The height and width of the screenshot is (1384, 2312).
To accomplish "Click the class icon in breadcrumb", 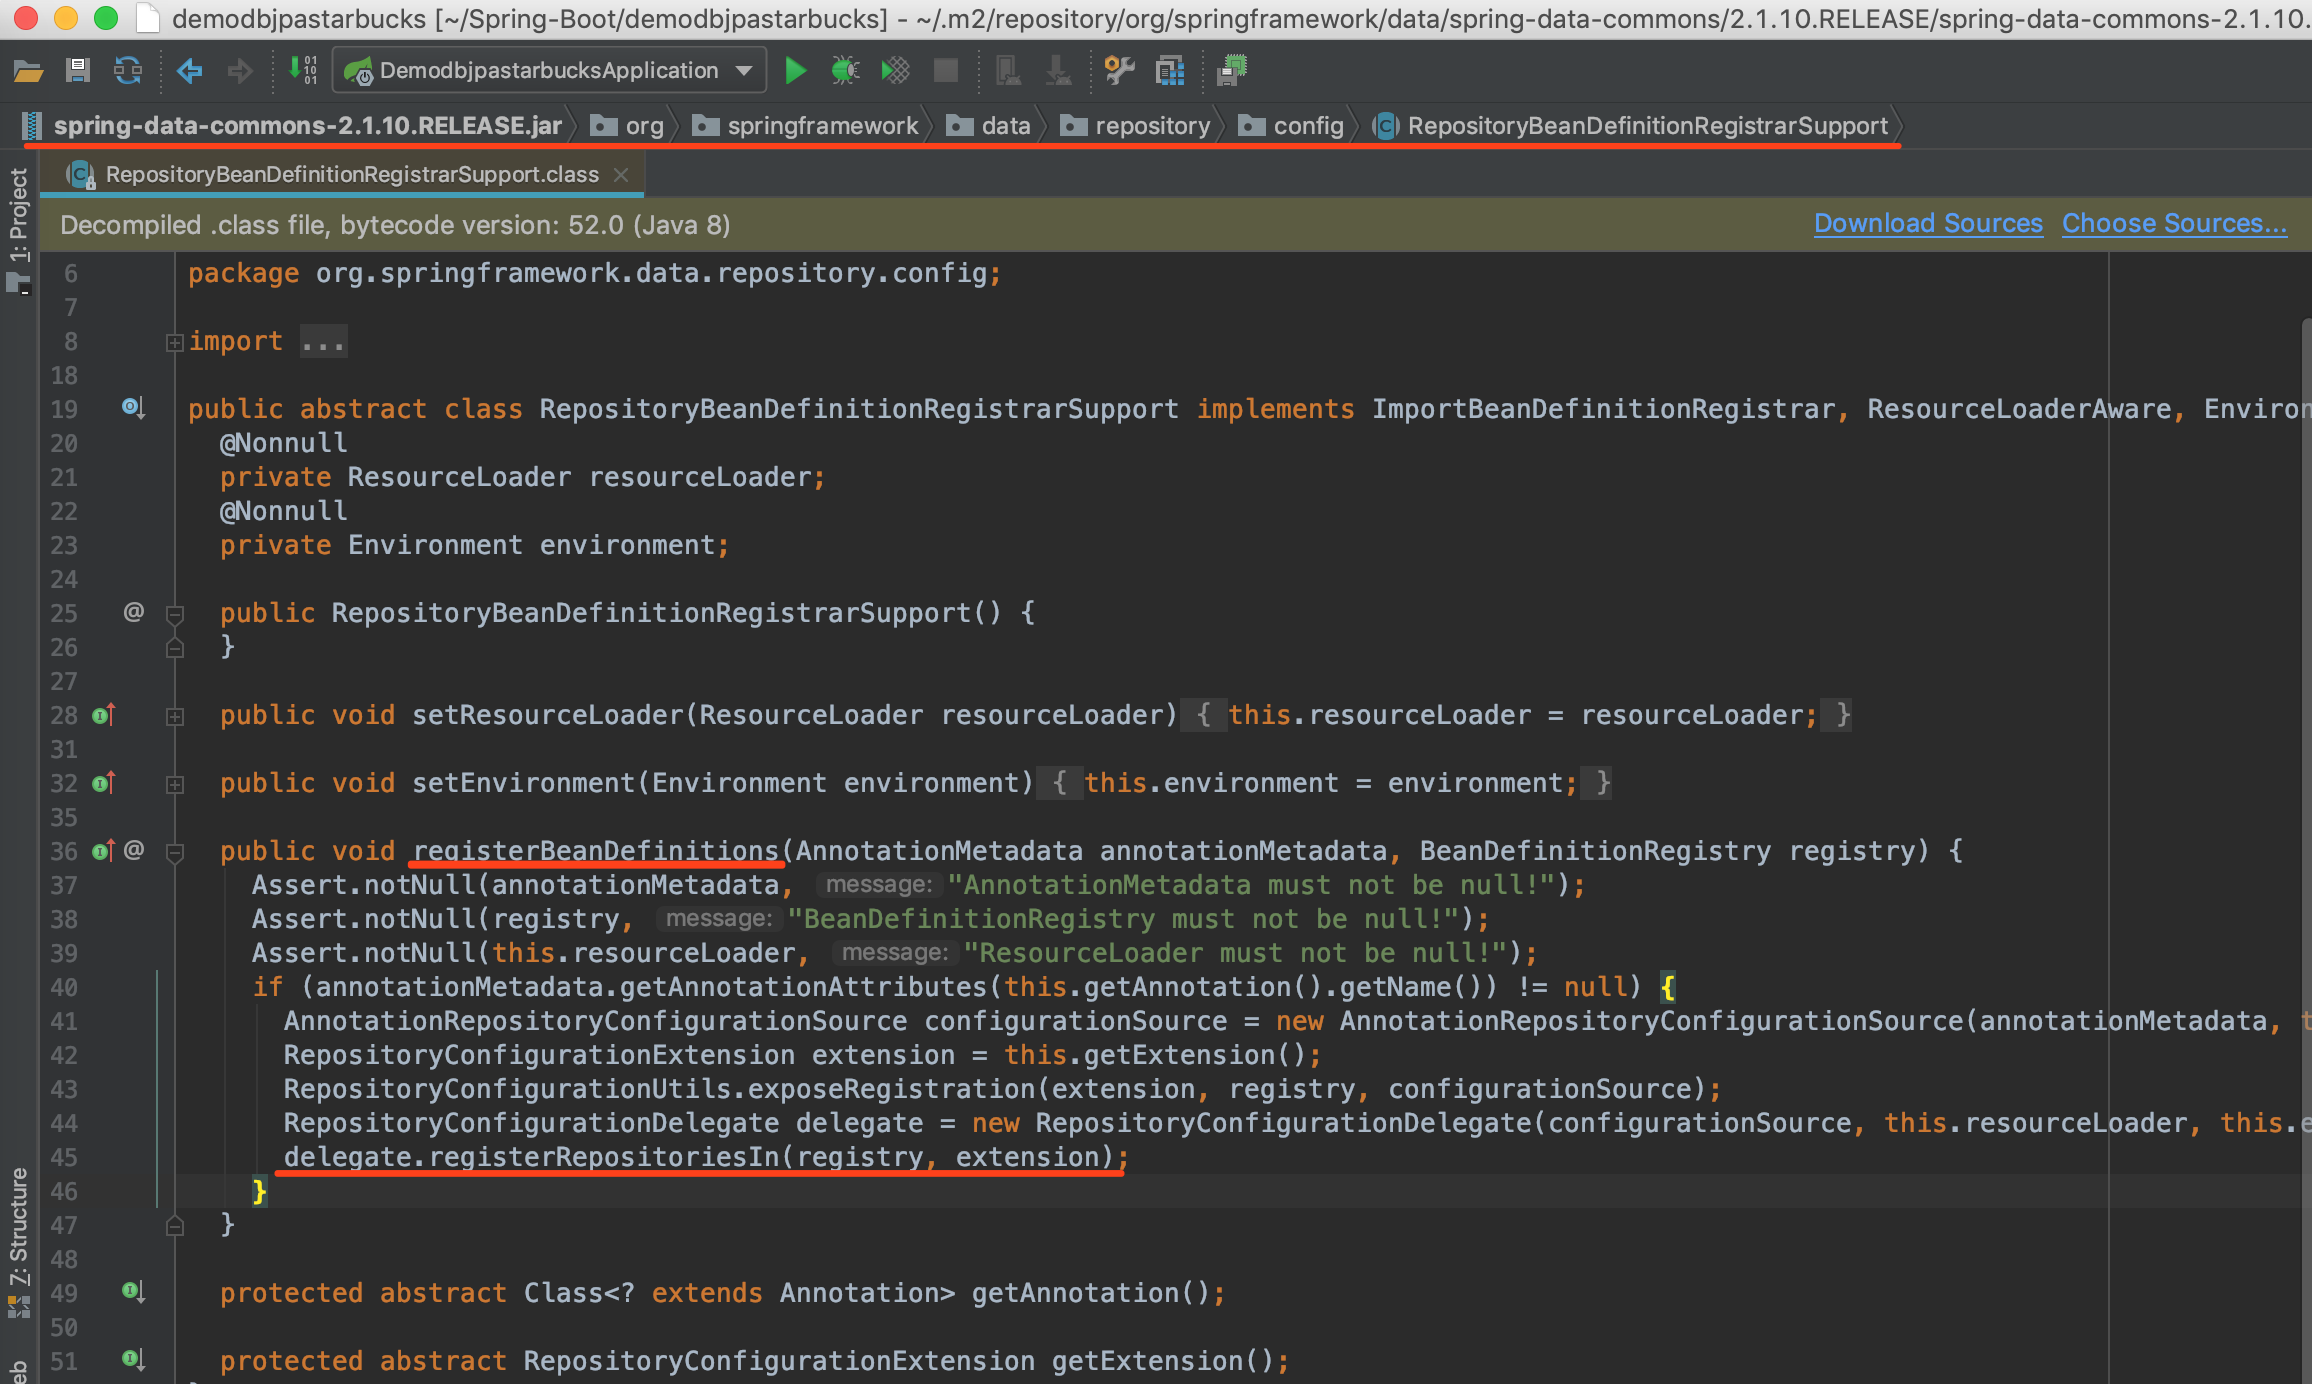I will [1385, 126].
